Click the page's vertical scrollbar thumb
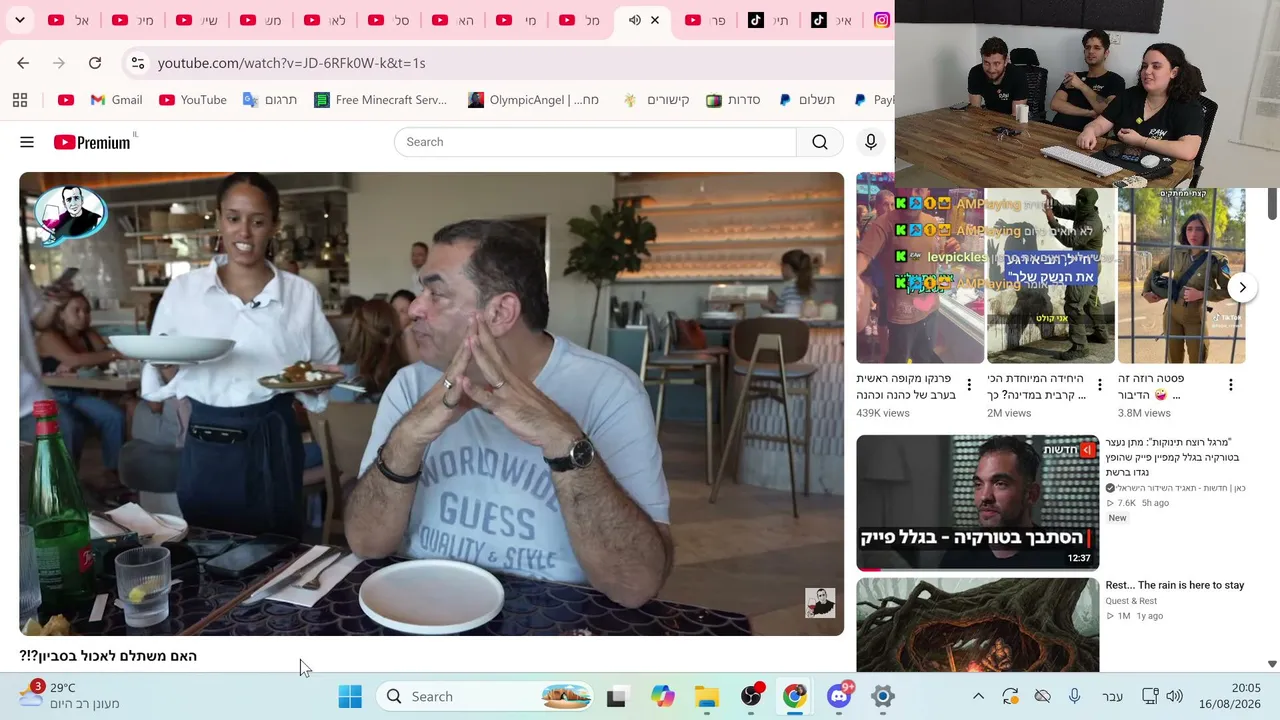 [x=1272, y=204]
